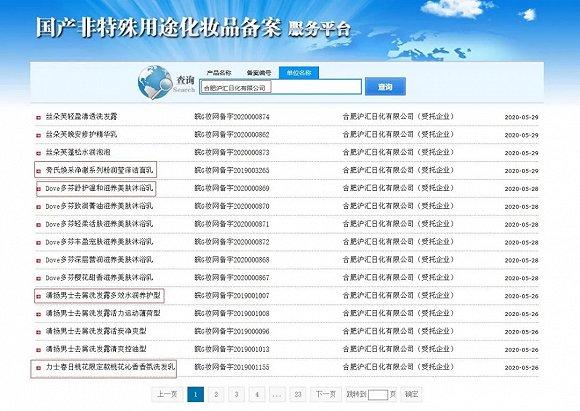Viewport: 580px width, 411px height.
Task: Click the red bullet beside record 2020000874
Action: tap(38, 117)
